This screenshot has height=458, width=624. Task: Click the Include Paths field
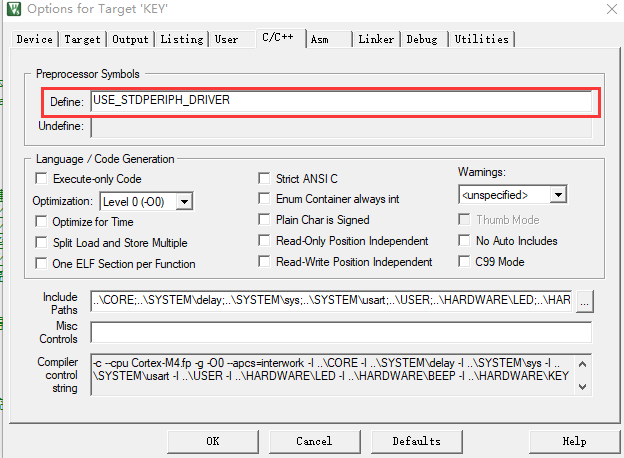pyautogui.click(x=331, y=300)
